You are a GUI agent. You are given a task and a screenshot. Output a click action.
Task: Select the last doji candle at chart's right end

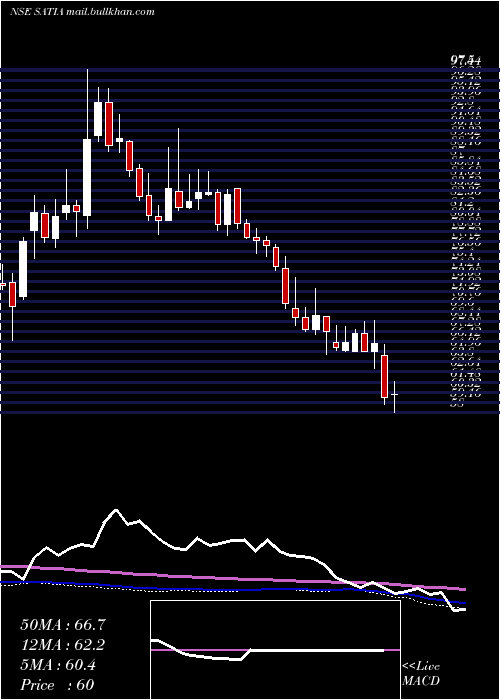(395, 396)
